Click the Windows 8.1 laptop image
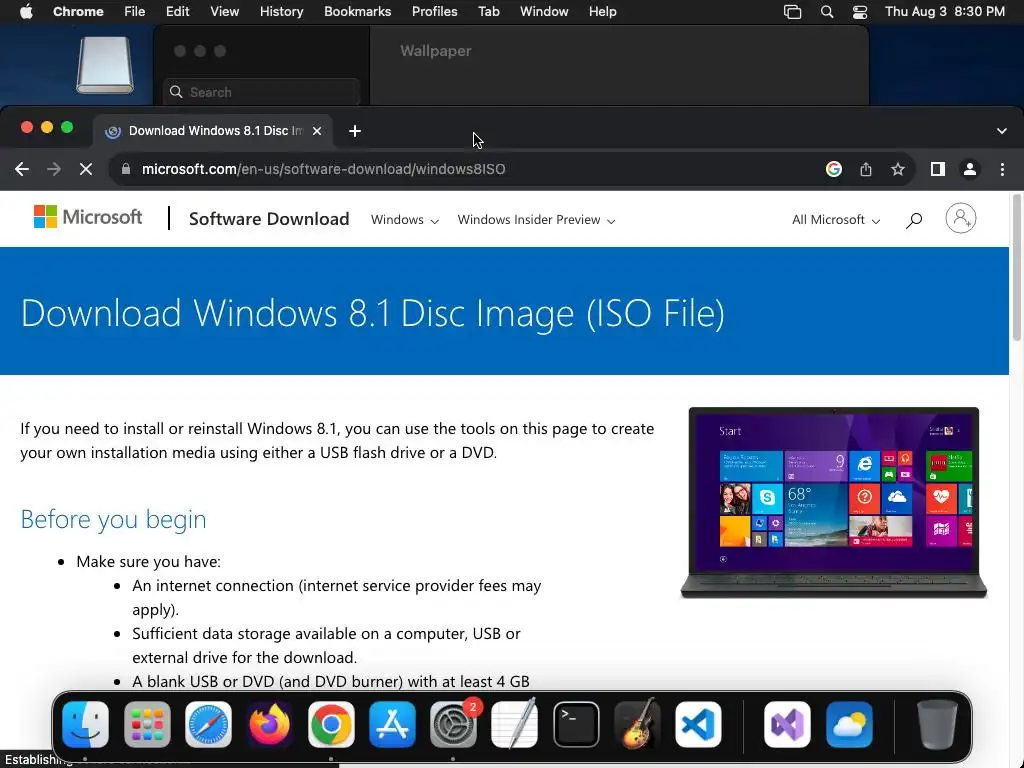The height and width of the screenshot is (768, 1024). (834, 502)
